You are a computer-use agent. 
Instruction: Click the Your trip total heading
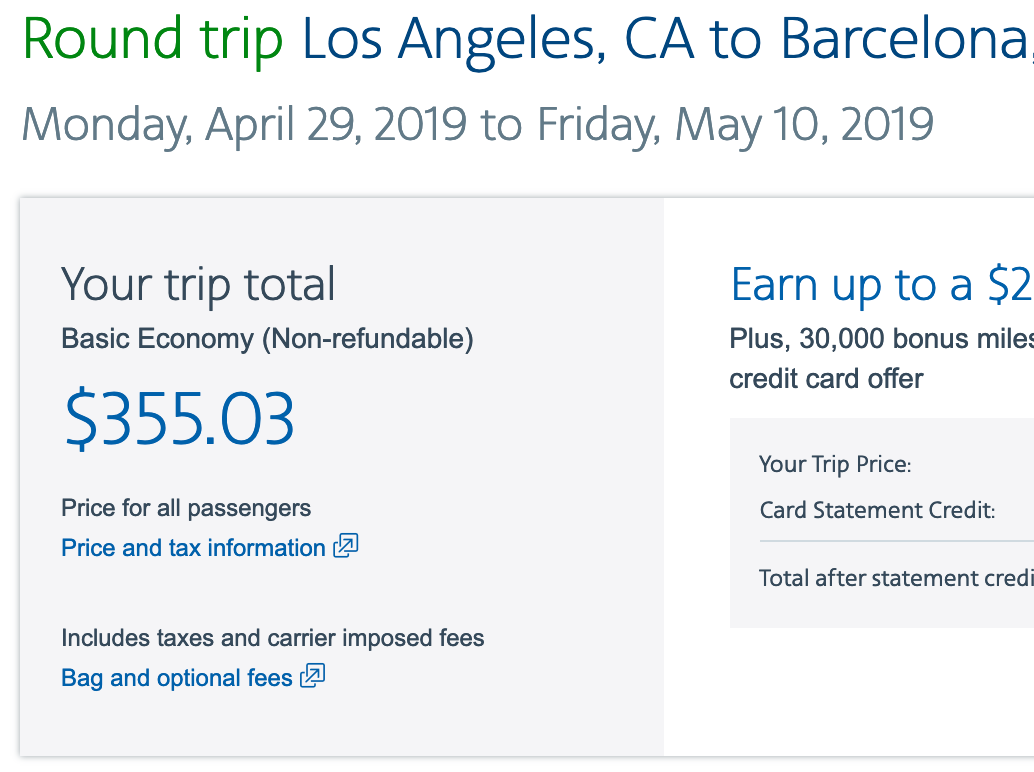click(198, 285)
